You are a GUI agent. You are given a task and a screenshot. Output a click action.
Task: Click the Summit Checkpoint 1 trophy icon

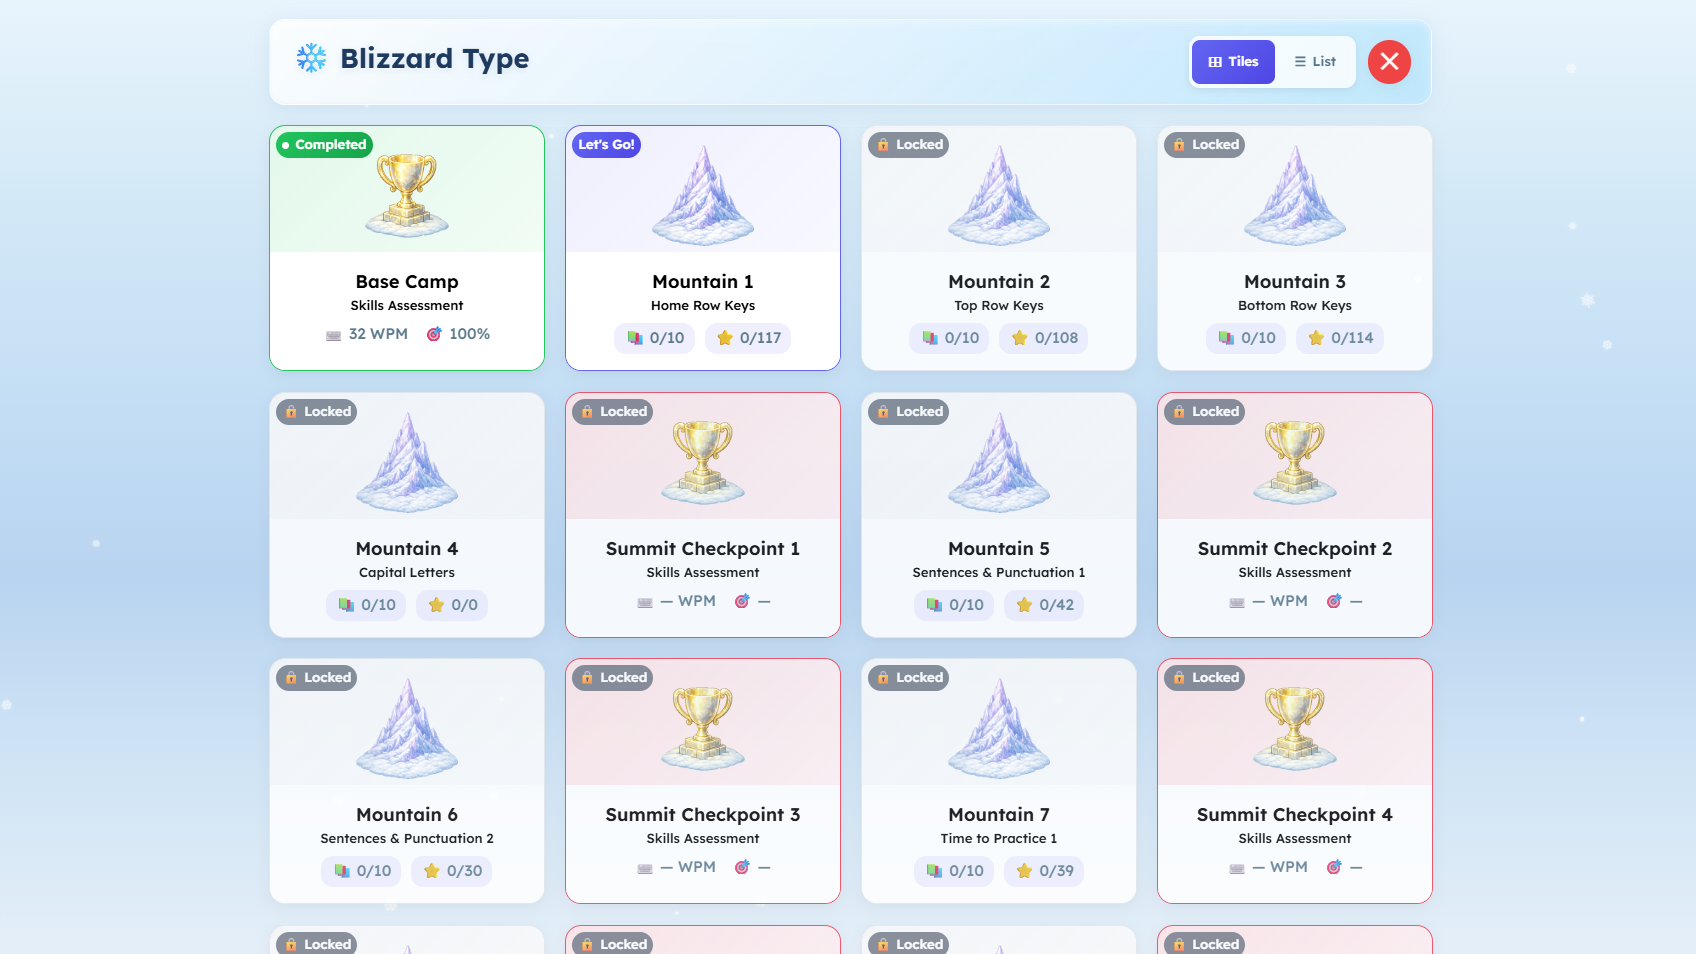[703, 461]
